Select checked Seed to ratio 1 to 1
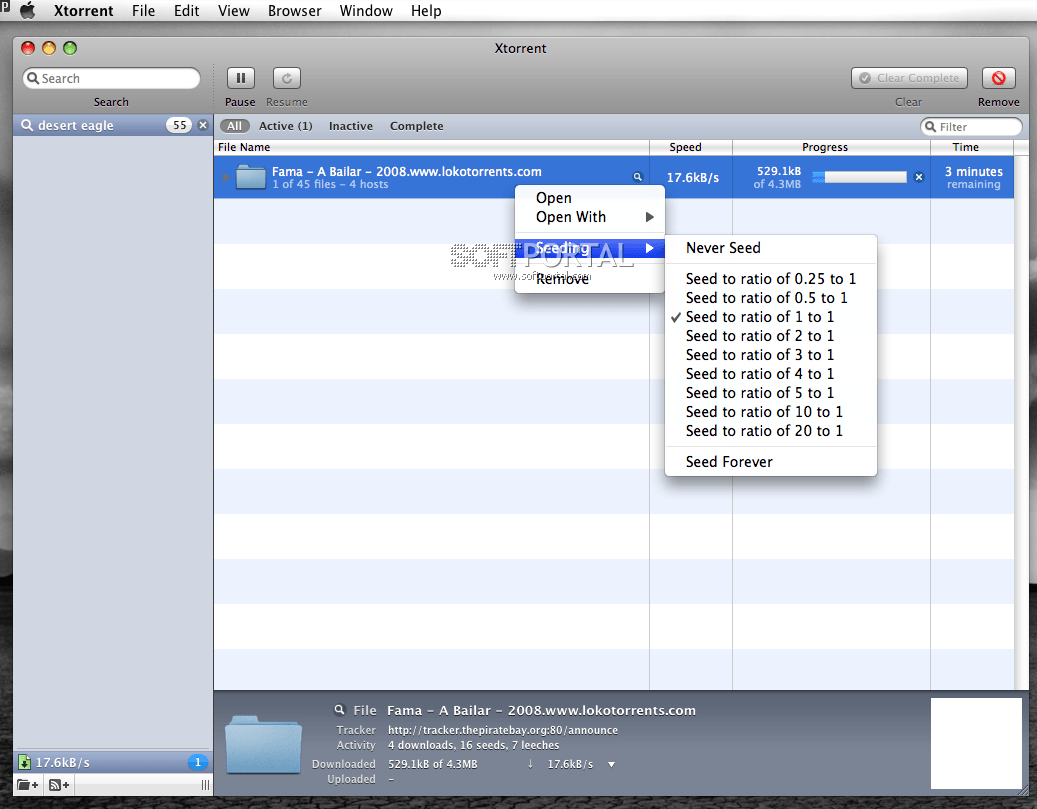Screen dimensions: 1037x809 [x=770, y=317]
